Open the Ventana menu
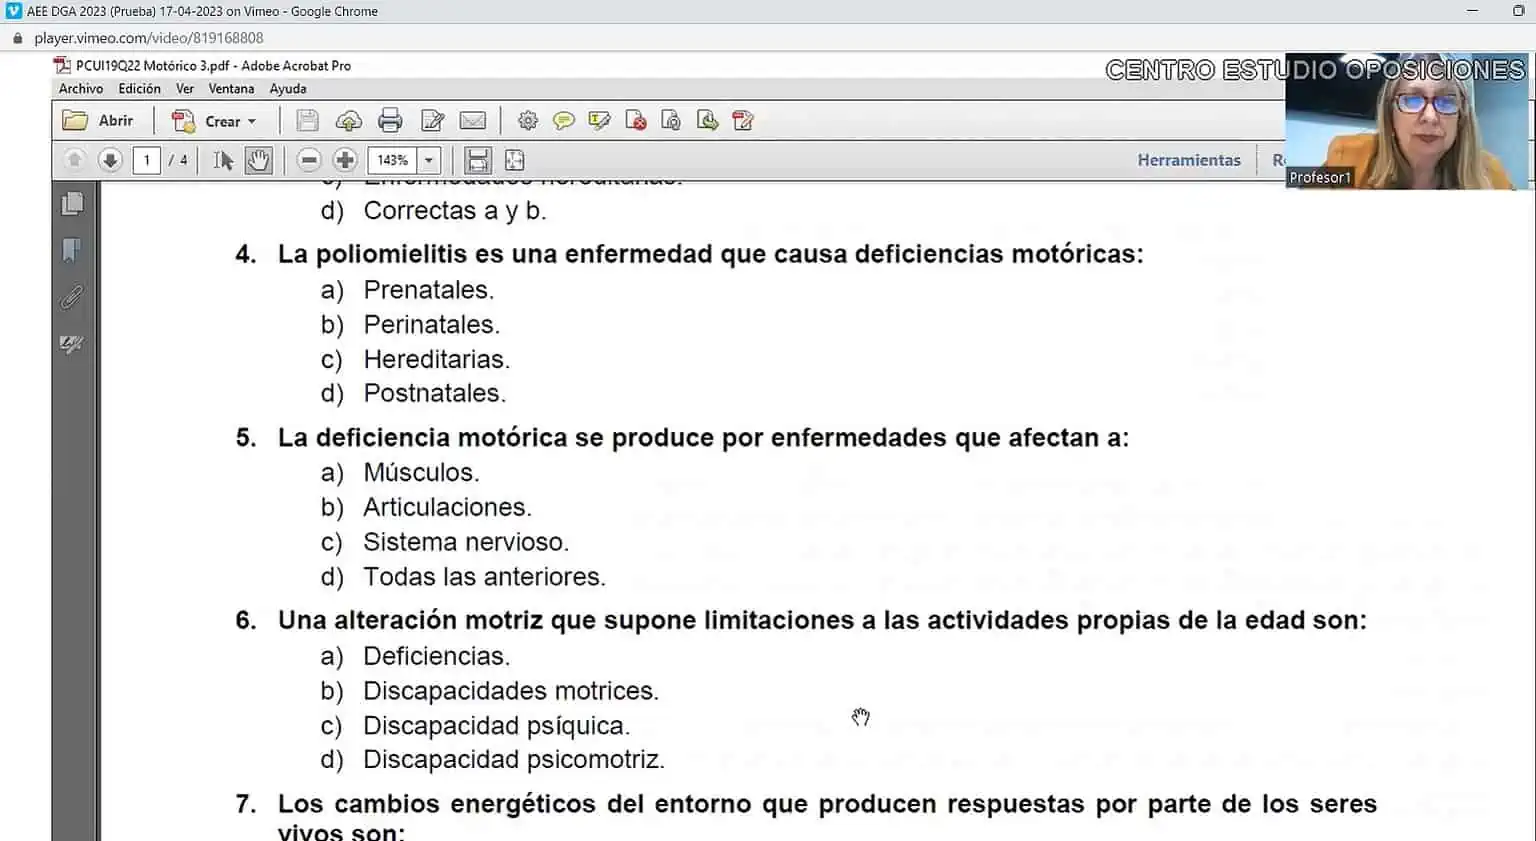The width and height of the screenshot is (1536, 841). [x=231, y=89]
